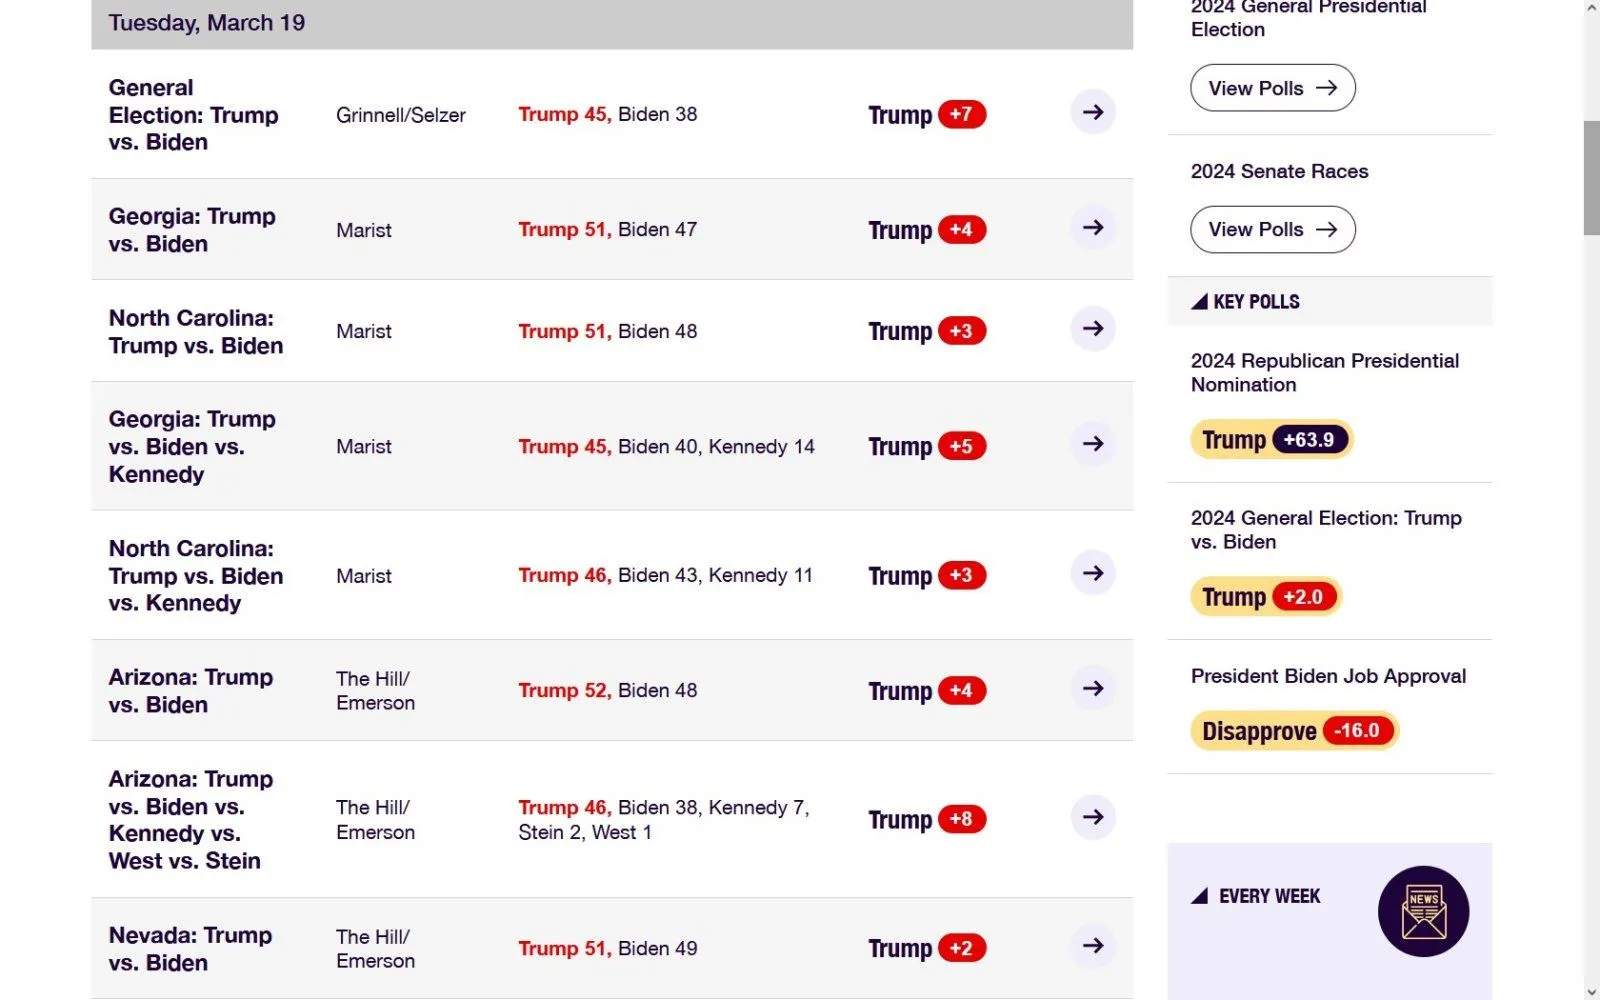The width and height of the screenshot is (1600, 1000).
Task: Click arrow for Arizona Trump vs. Biden poll
Action: click(x=1093, y=689)
